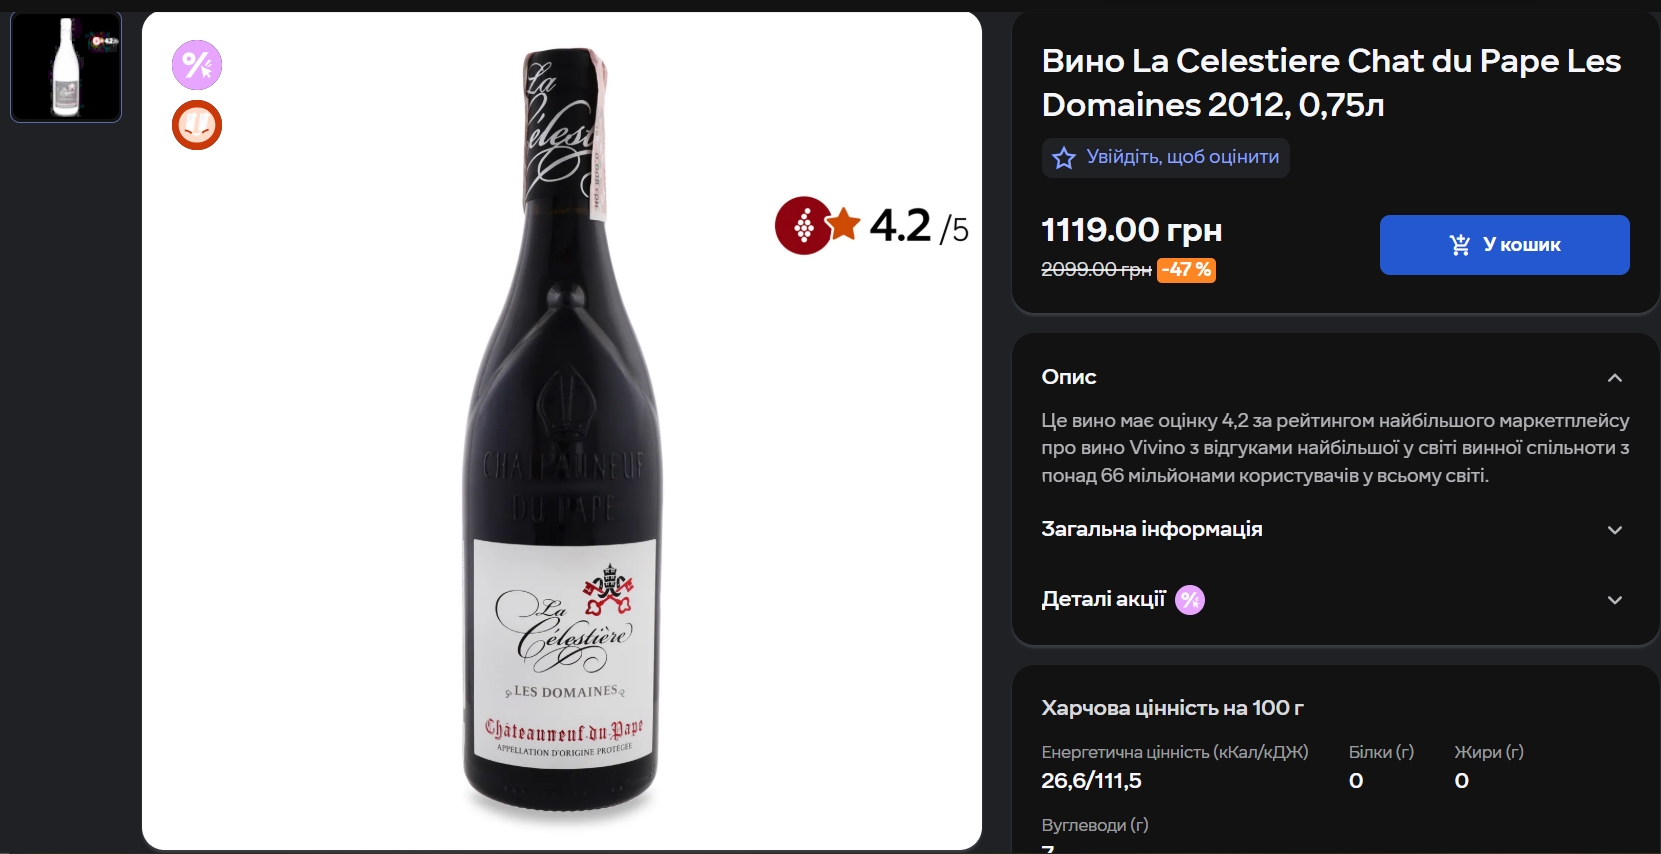Expand Деталі акції using its chevron arrow
The image size is (1661, 854).
pos(1614,600)
